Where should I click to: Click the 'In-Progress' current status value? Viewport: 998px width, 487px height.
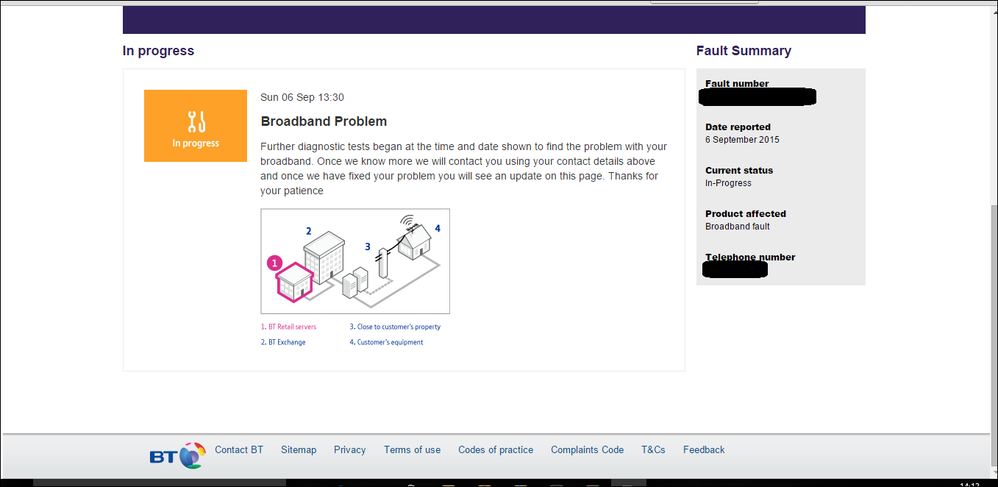tap(728, 183)
